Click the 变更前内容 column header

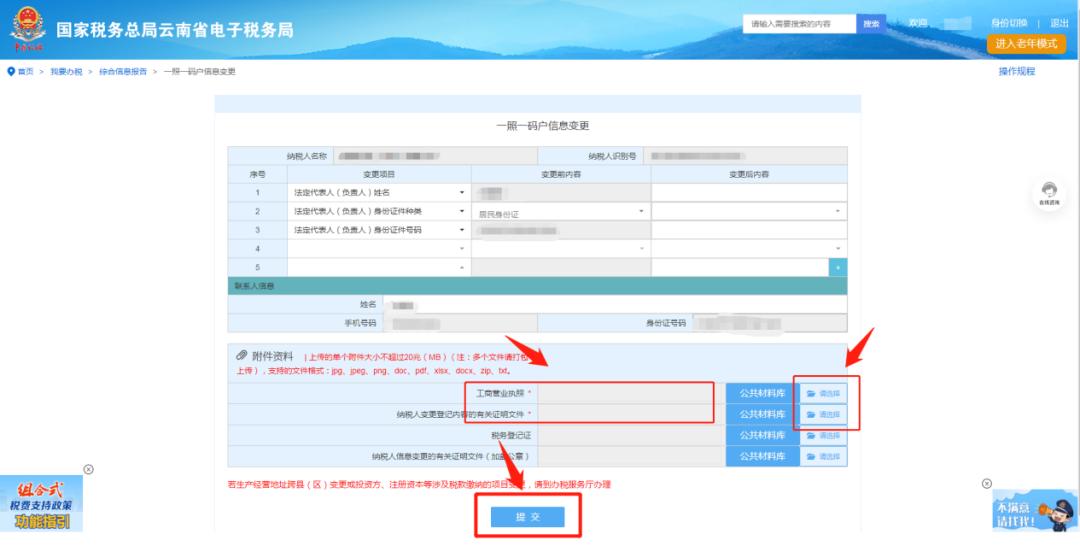tap(561, 174)
